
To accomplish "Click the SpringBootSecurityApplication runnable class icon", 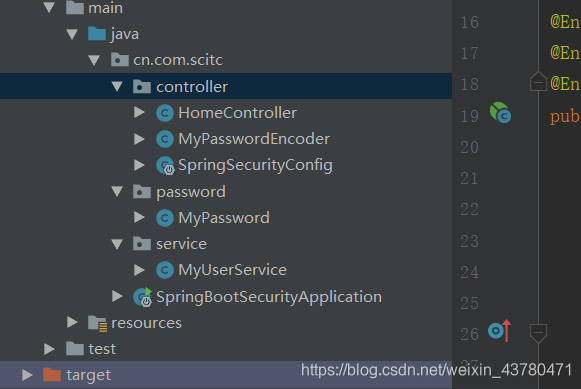I will click(143, 297).
